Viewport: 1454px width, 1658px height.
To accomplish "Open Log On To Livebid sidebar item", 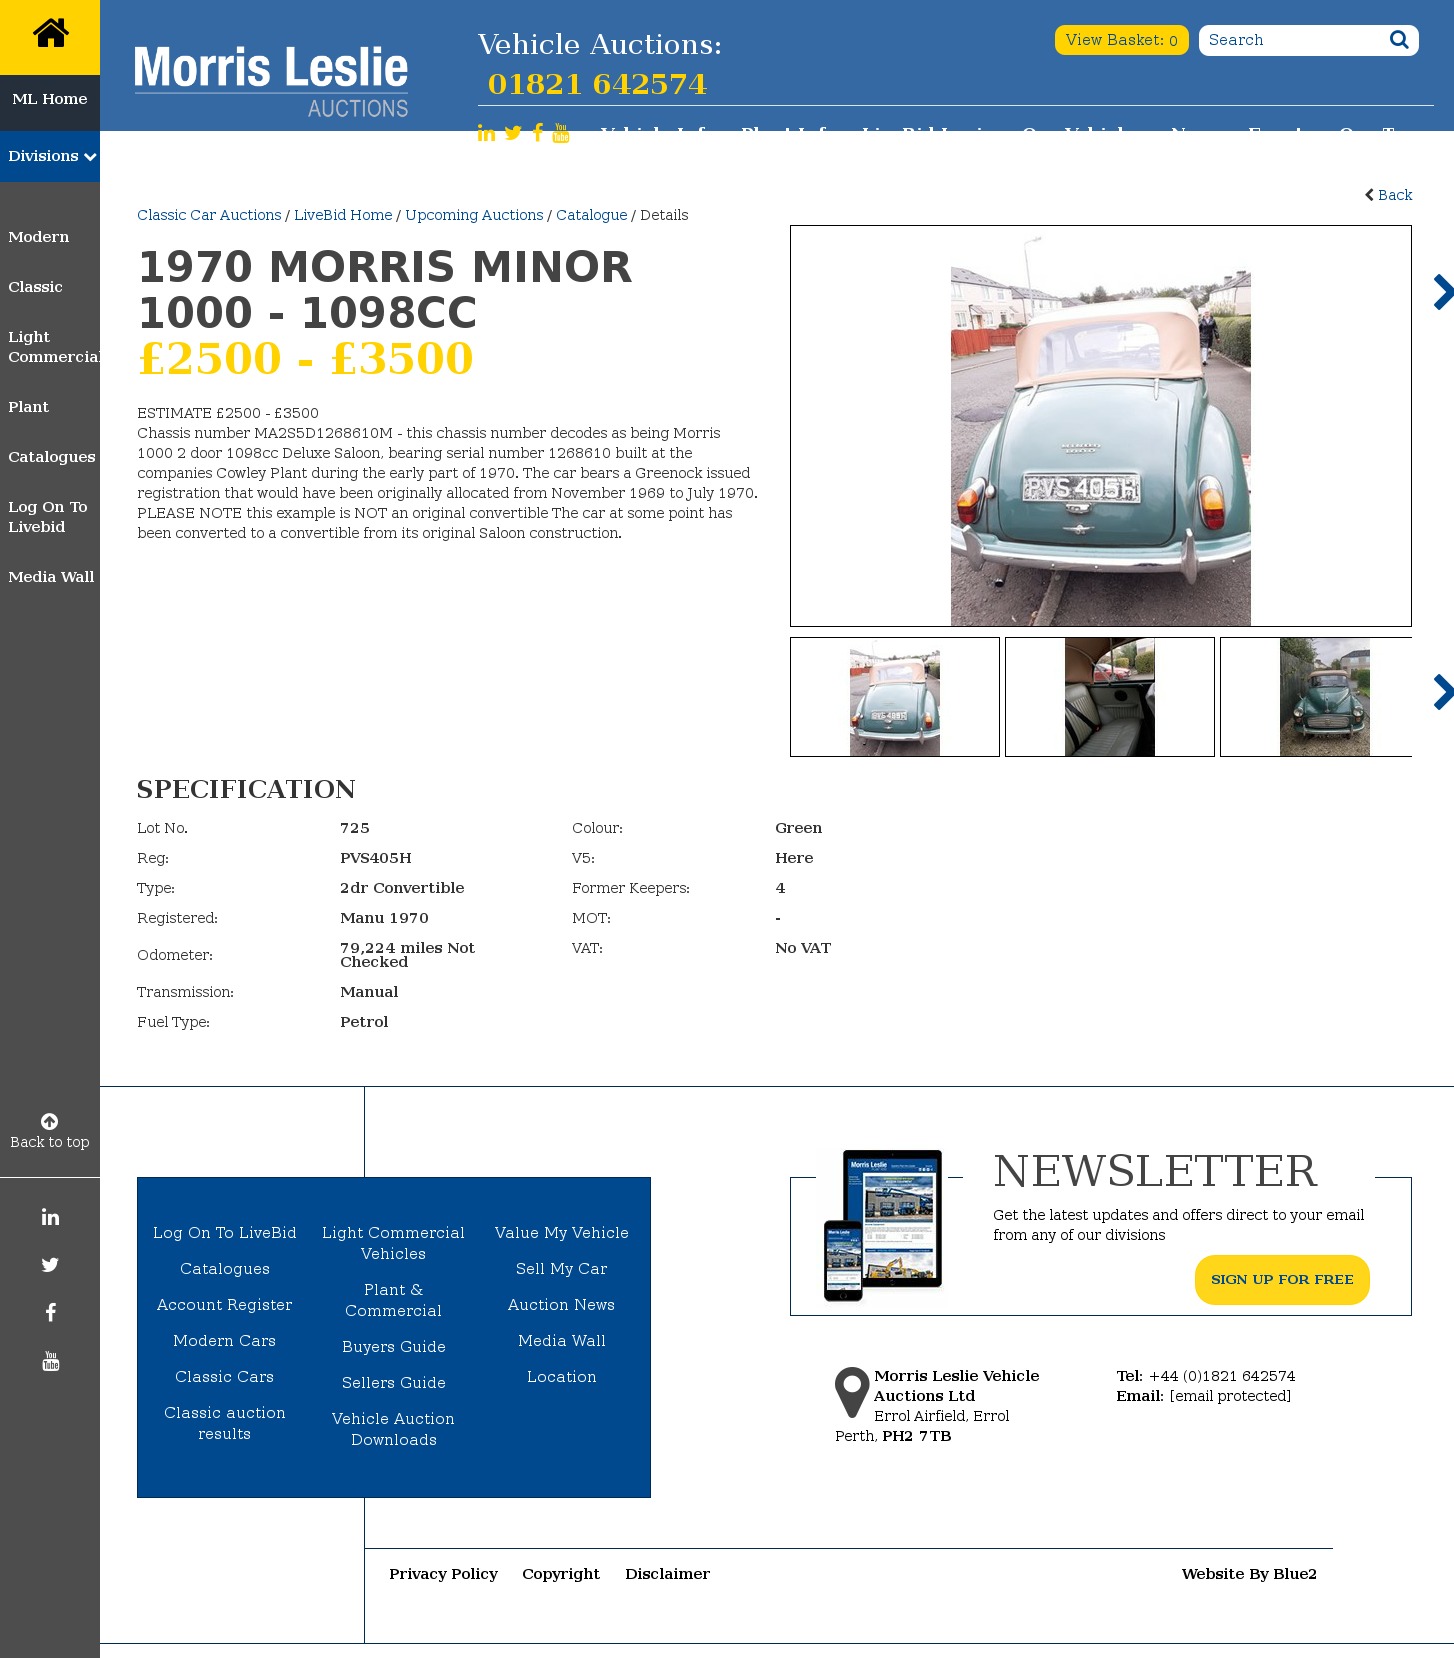I will [x=48, y=517].
